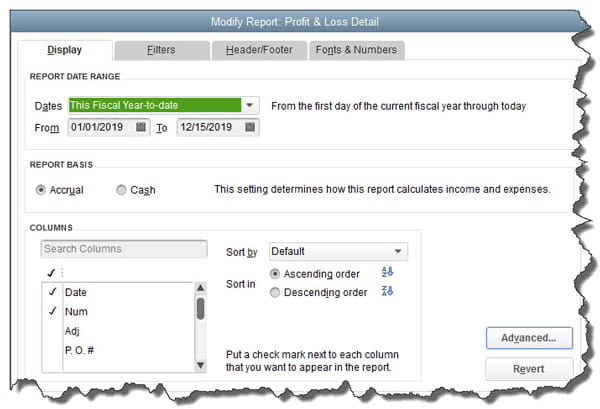Click the Advanced button
Image resolution: width=600 pixels, height=409 pixels.
(528, 336)
